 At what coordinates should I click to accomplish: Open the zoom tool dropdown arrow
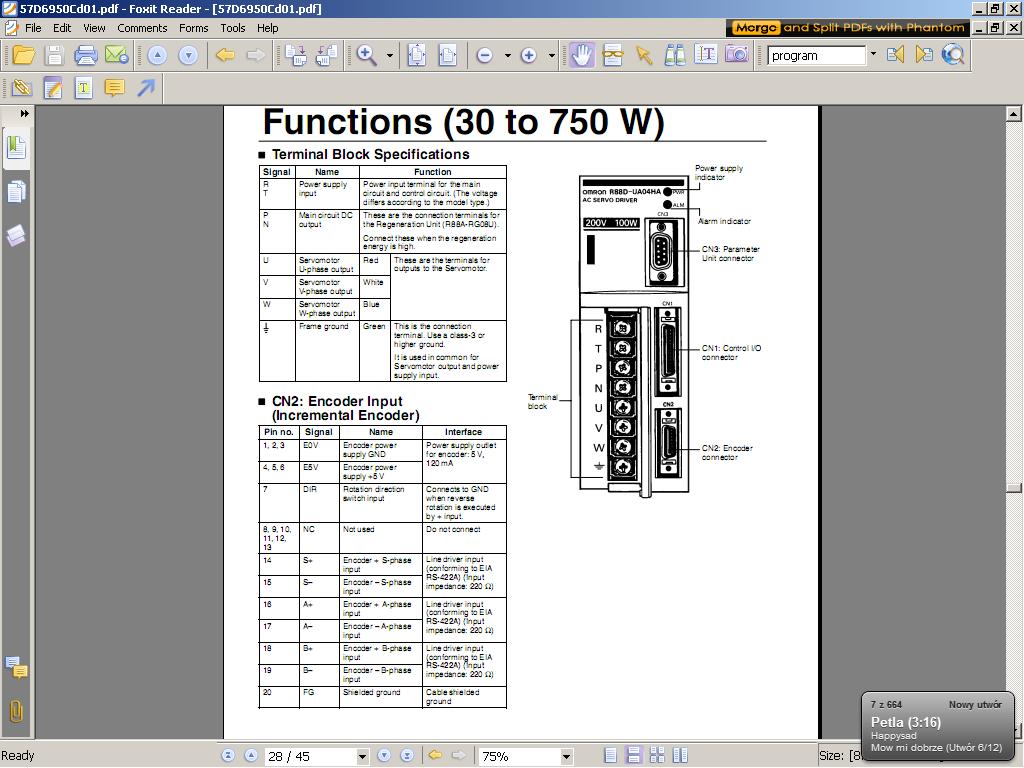[390, 56]
